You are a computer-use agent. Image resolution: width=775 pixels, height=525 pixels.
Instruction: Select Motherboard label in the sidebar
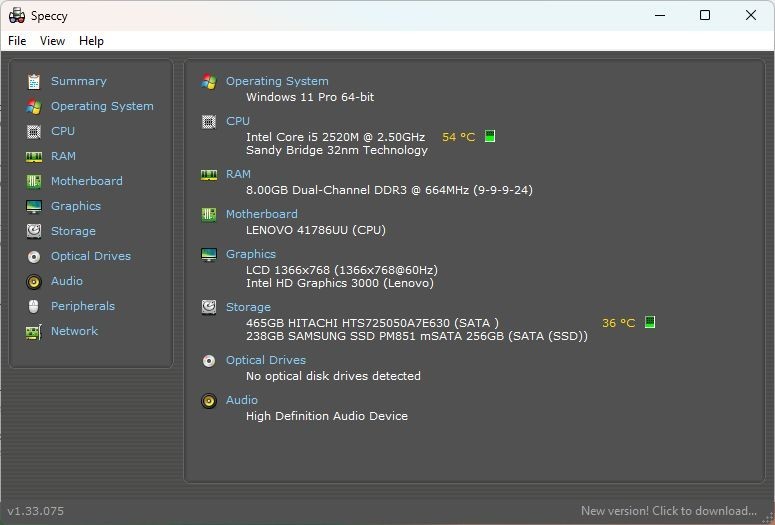click(x=86, y=181)
